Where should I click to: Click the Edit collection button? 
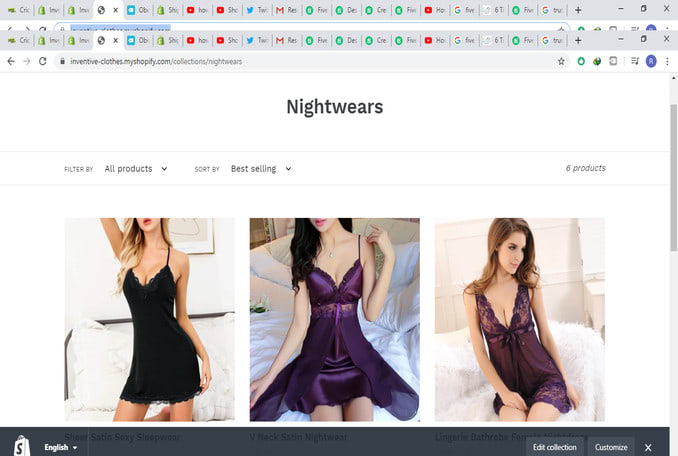point(554,447)
